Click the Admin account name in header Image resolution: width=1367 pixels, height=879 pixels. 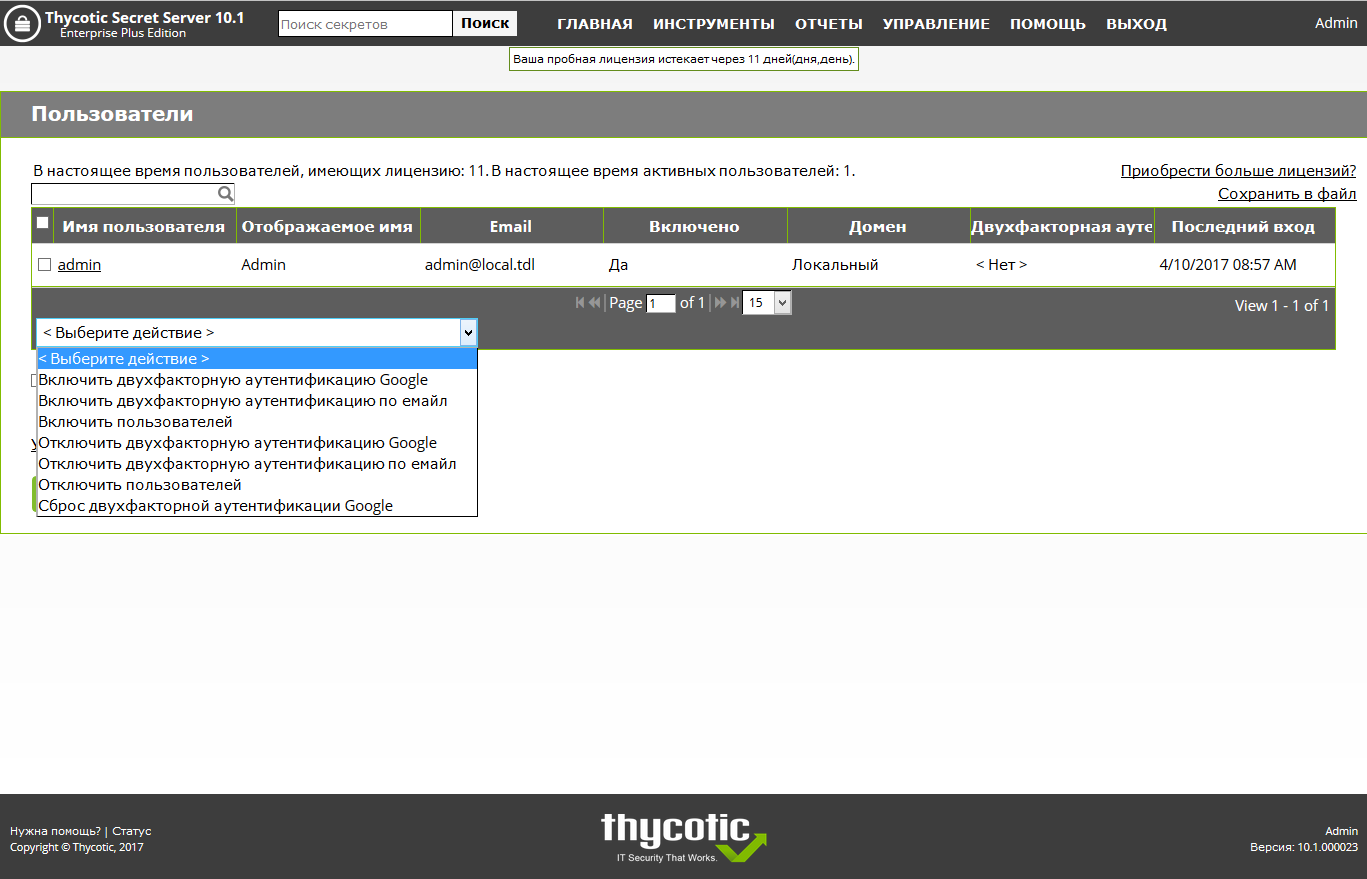click(1336, 23)
